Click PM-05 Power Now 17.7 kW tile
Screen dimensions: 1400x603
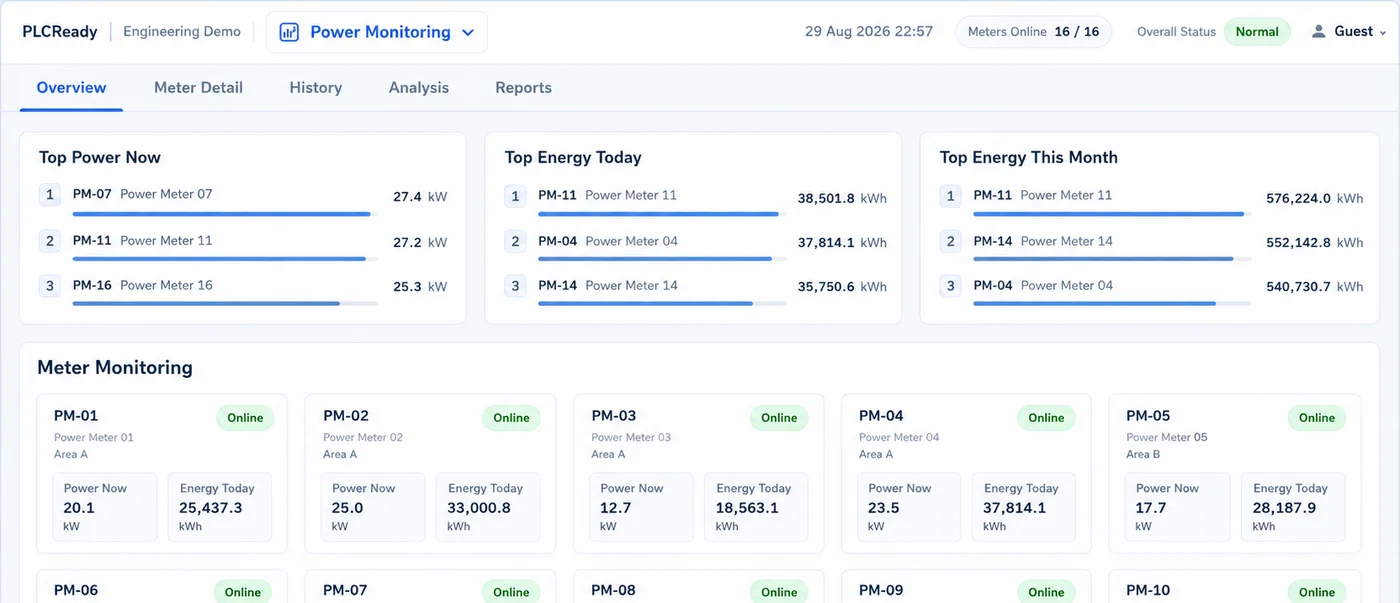click(1177, 507)
